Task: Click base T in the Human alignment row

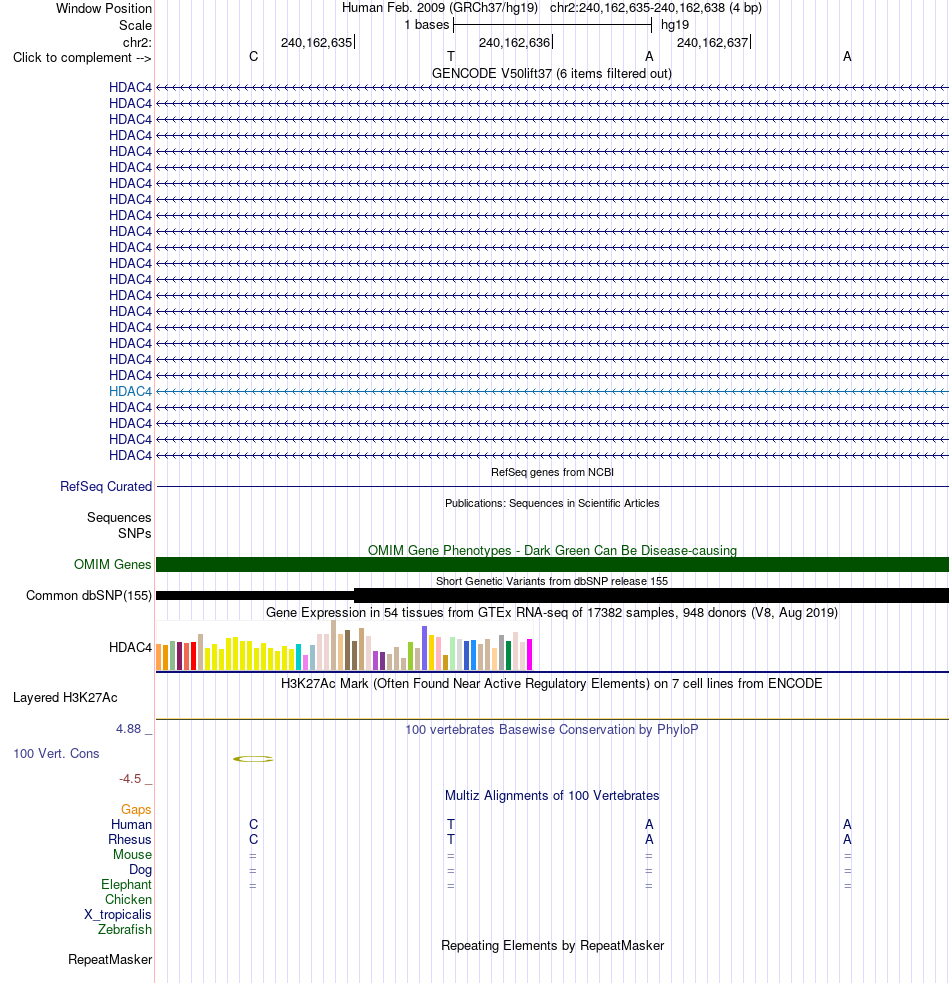Action: pyautogui.click(x=451, y=824)
